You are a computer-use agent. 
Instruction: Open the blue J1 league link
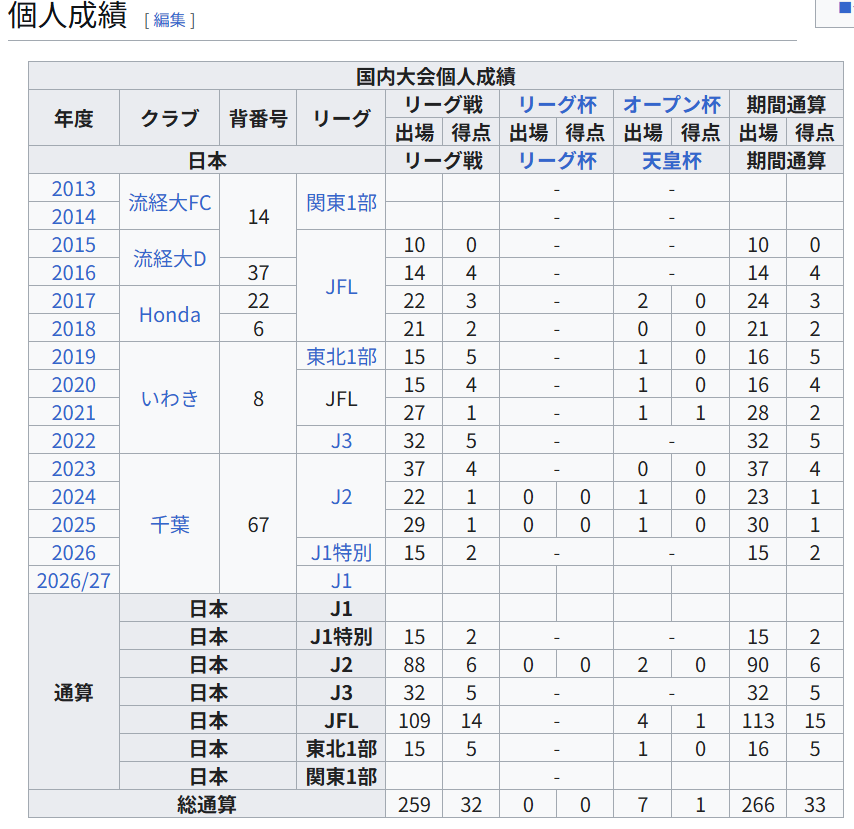341,581
